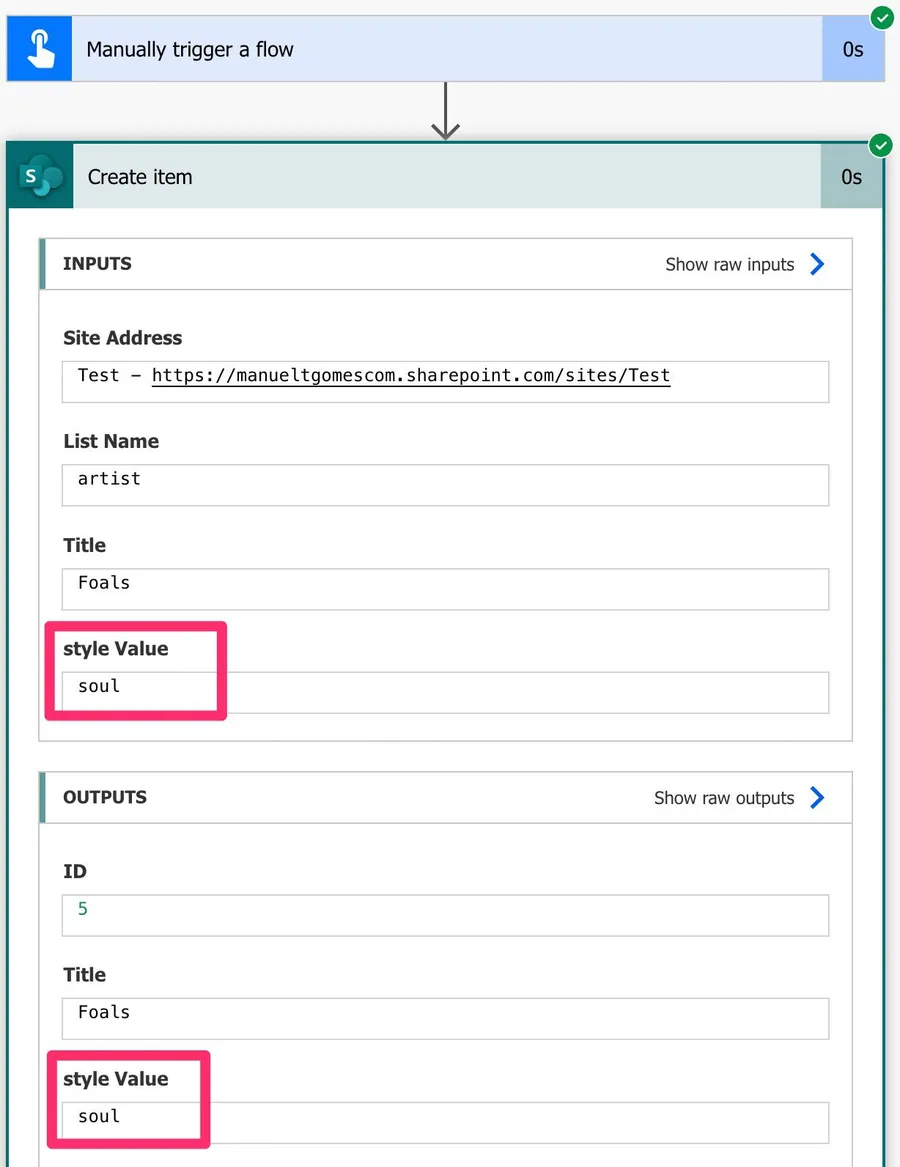Click the green checkmark on the trigger step
This screenshot has height=1167, width=900.
881,18
